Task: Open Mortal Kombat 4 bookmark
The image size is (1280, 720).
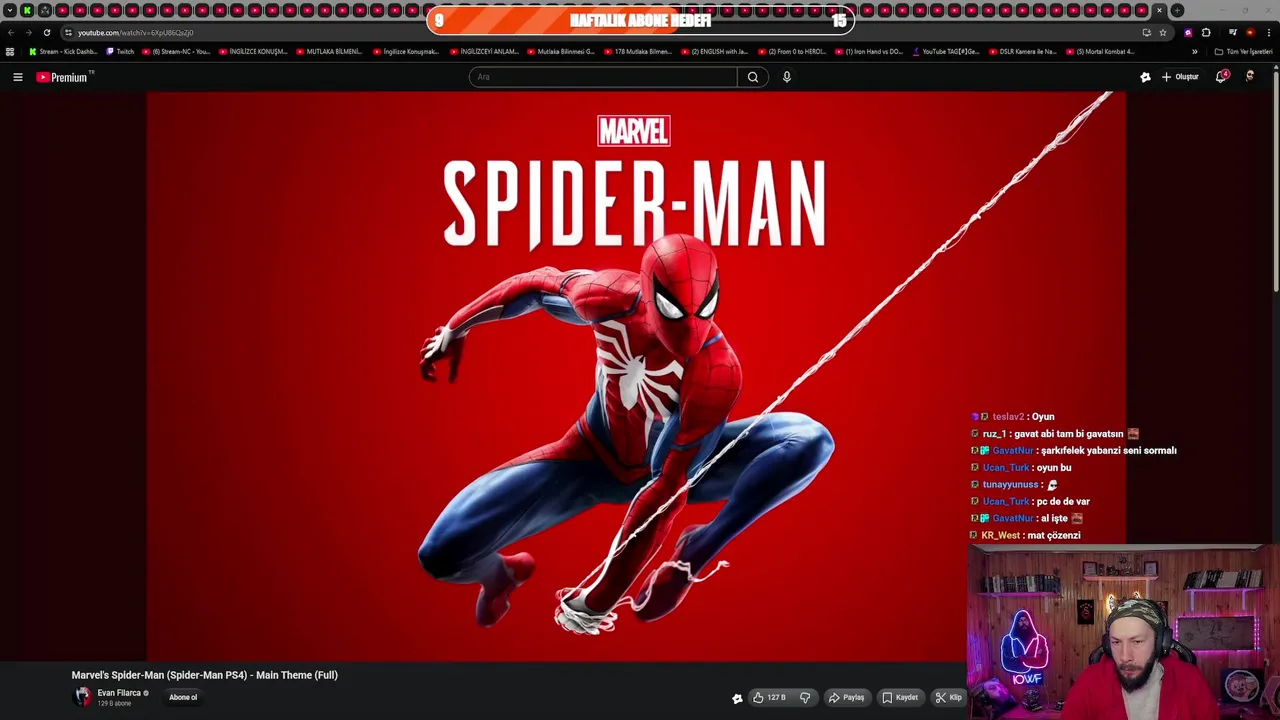Action: (1100, 52)
